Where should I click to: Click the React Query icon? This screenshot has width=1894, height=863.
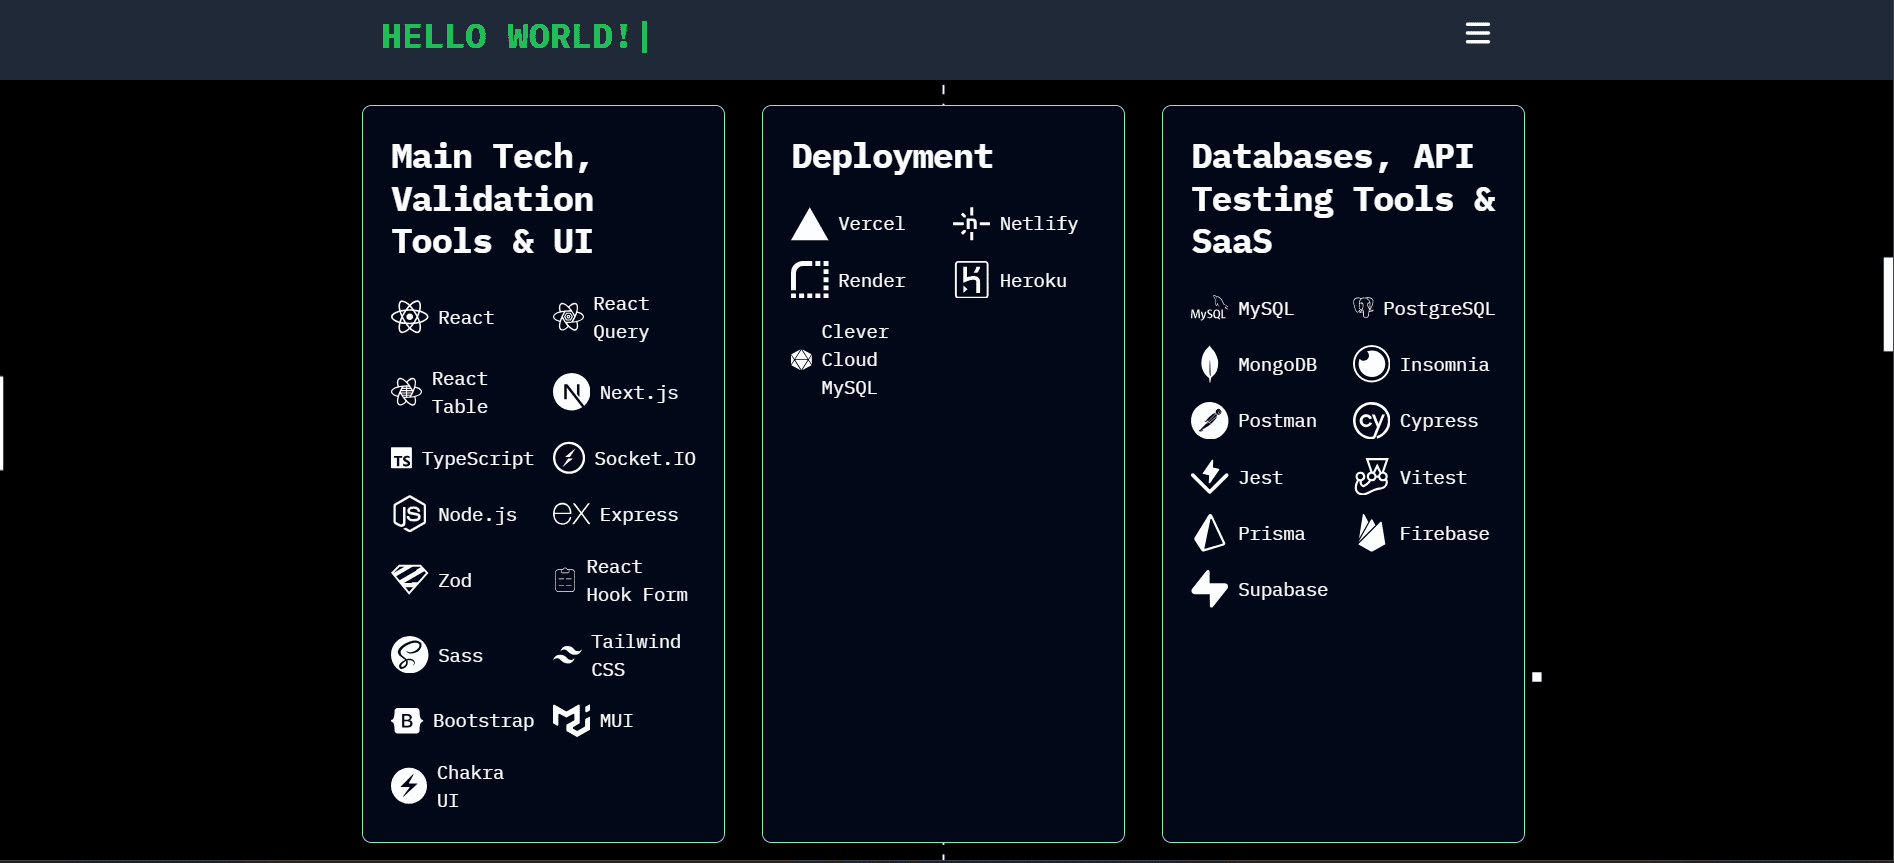(x=568, y=317)
